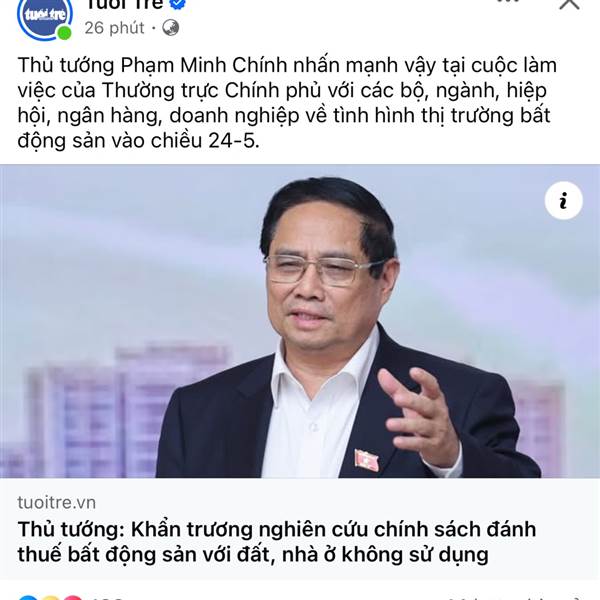Close the post with the X icon
The height and width of the screenshot is (600, 600).
coord(569,4)
